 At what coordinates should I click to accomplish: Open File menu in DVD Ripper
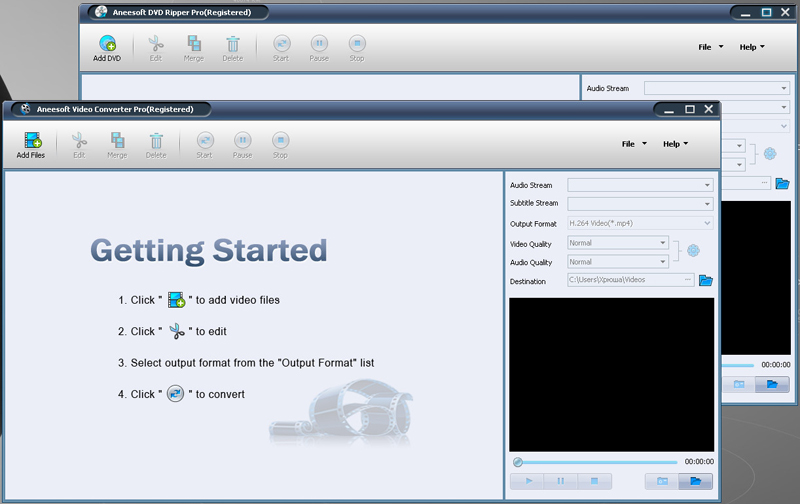711,47
